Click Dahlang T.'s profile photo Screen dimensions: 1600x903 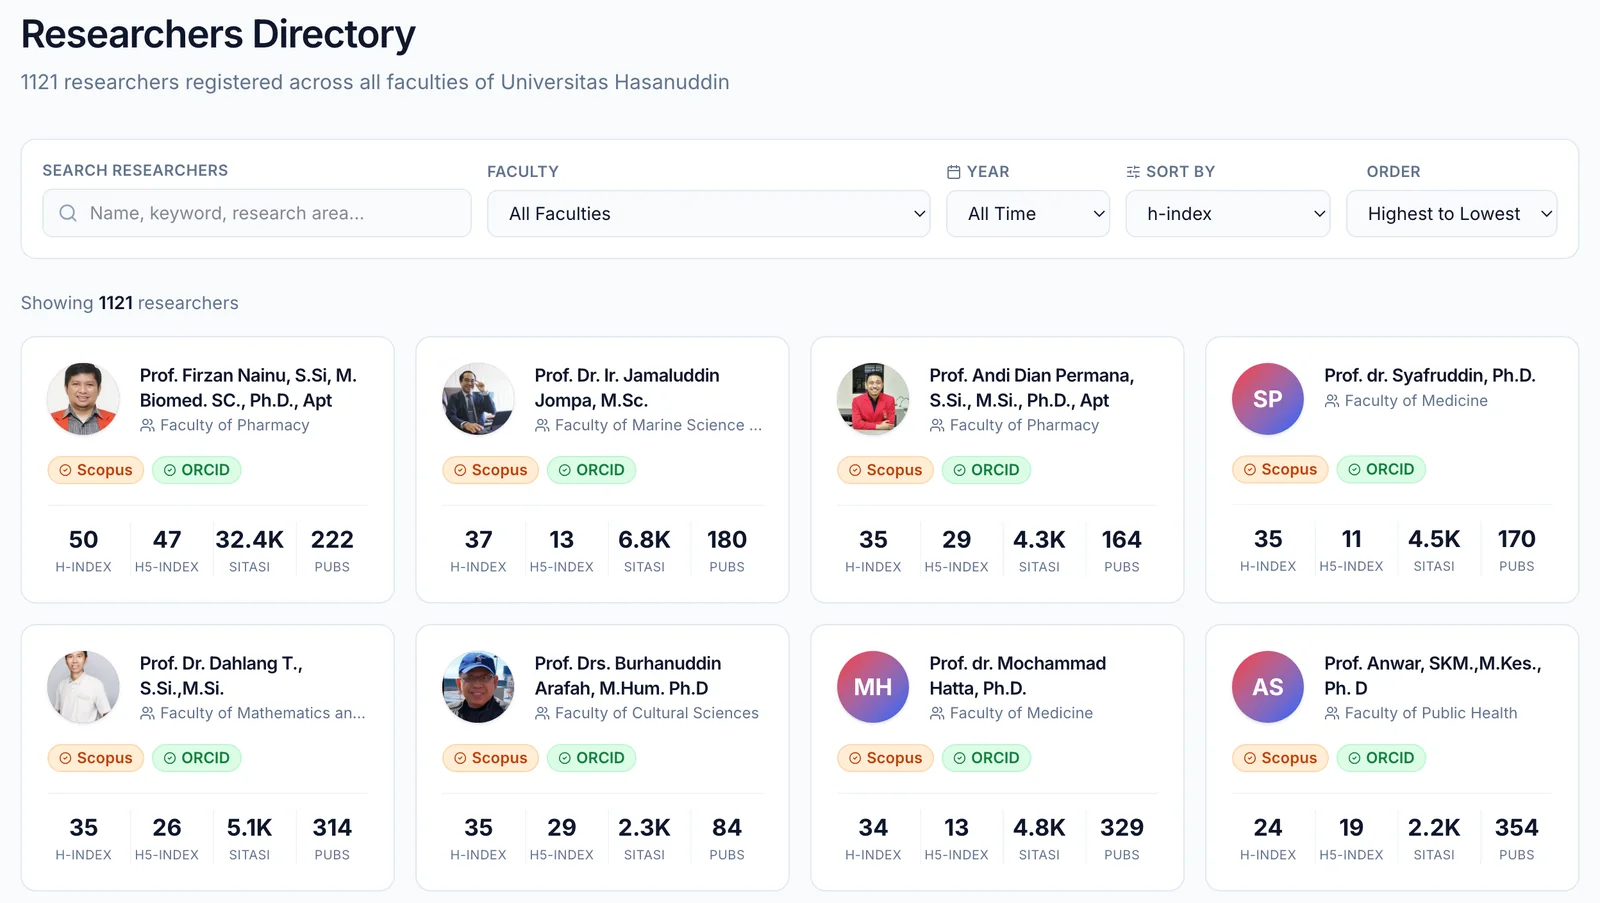(84, 687)
